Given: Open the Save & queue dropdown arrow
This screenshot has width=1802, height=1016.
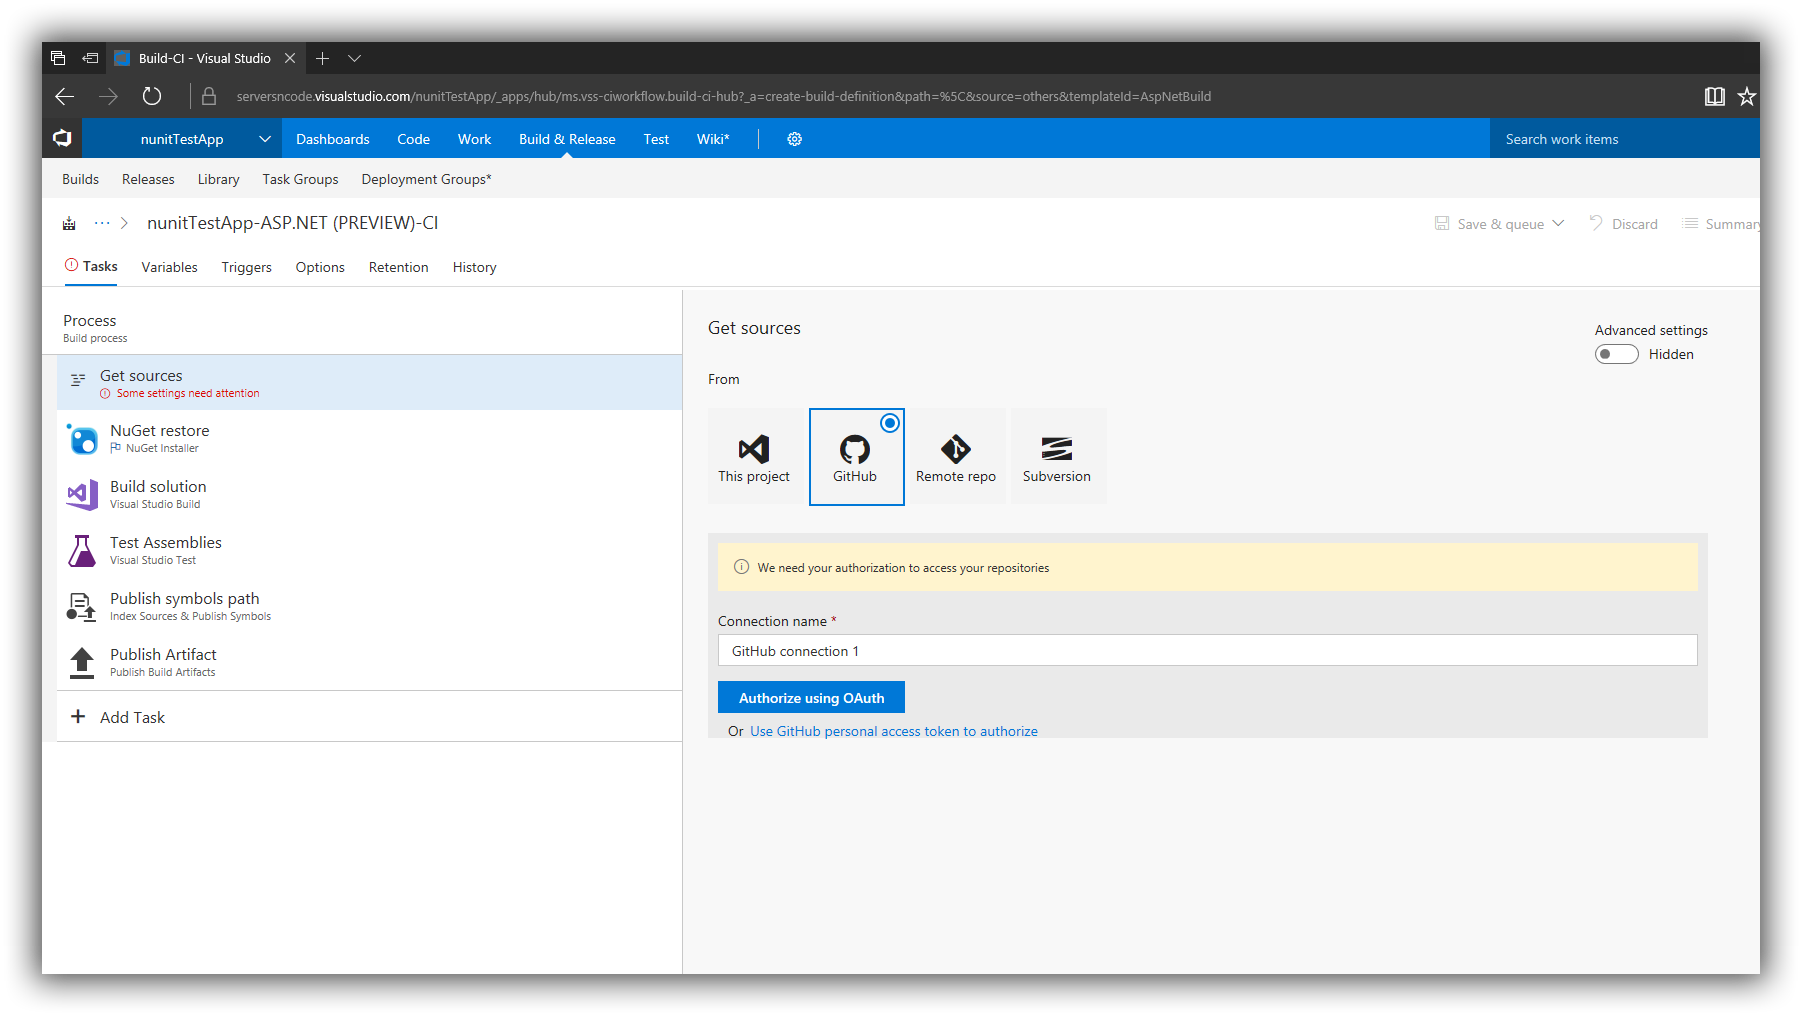Looking at the screenshot, I should (x=1558, y=223).
